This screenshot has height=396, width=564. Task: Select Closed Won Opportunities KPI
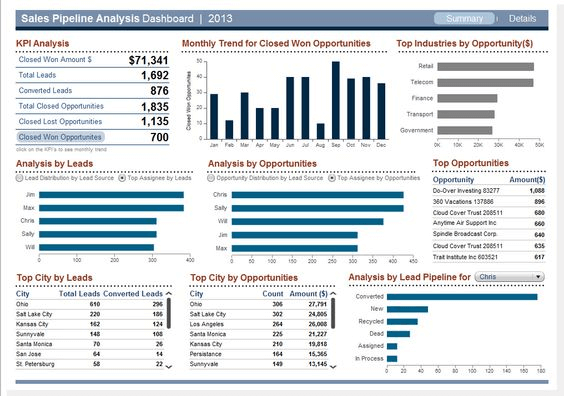click(92, 137)
